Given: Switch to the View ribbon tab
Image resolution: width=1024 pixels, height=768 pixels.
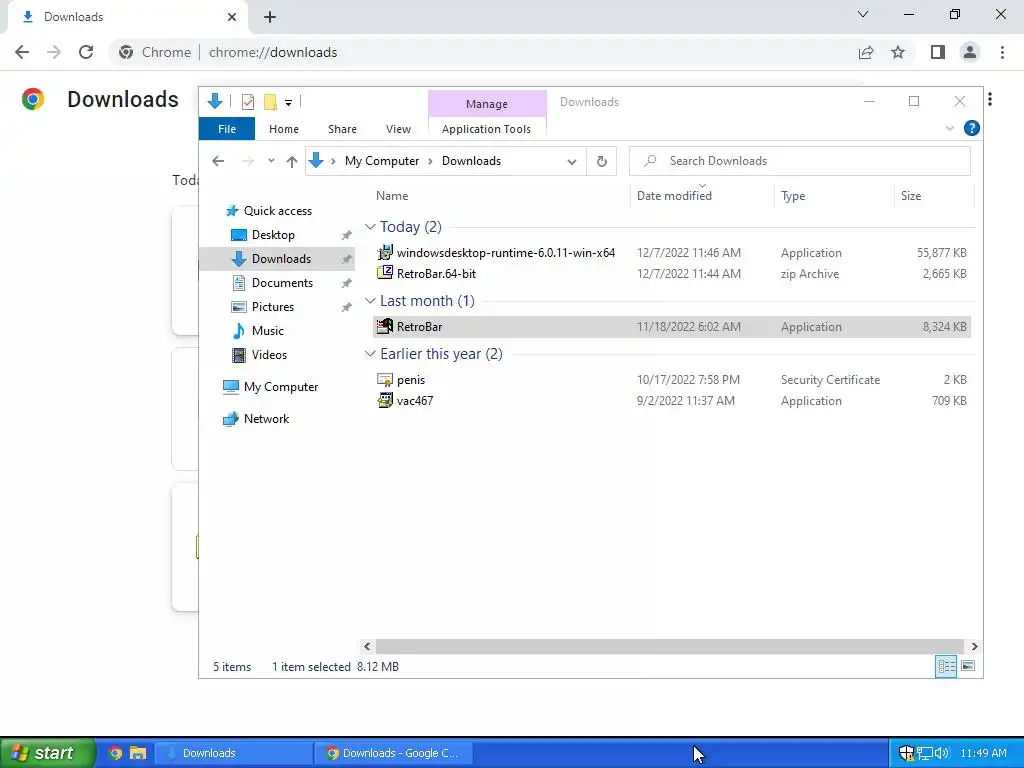Looking at the screenshot, I should [x=398, y=129].
